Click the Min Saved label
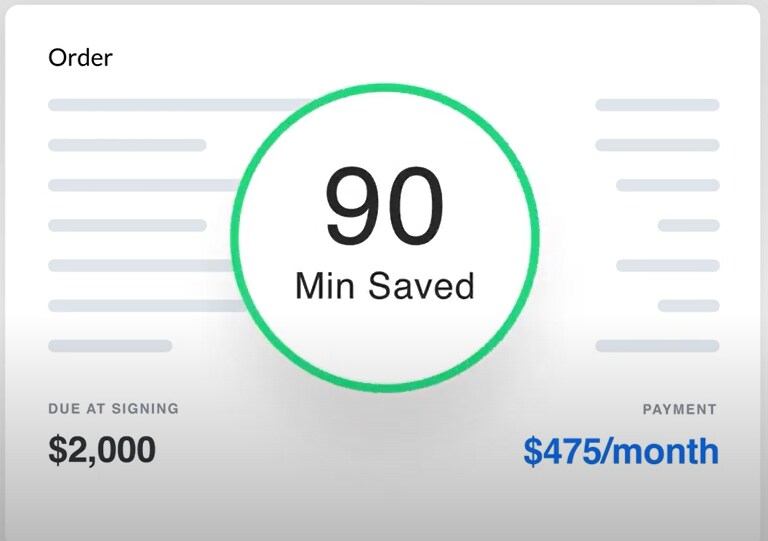Image resolution: width=768 pixels, height=541 pixels. click(385, 286)
